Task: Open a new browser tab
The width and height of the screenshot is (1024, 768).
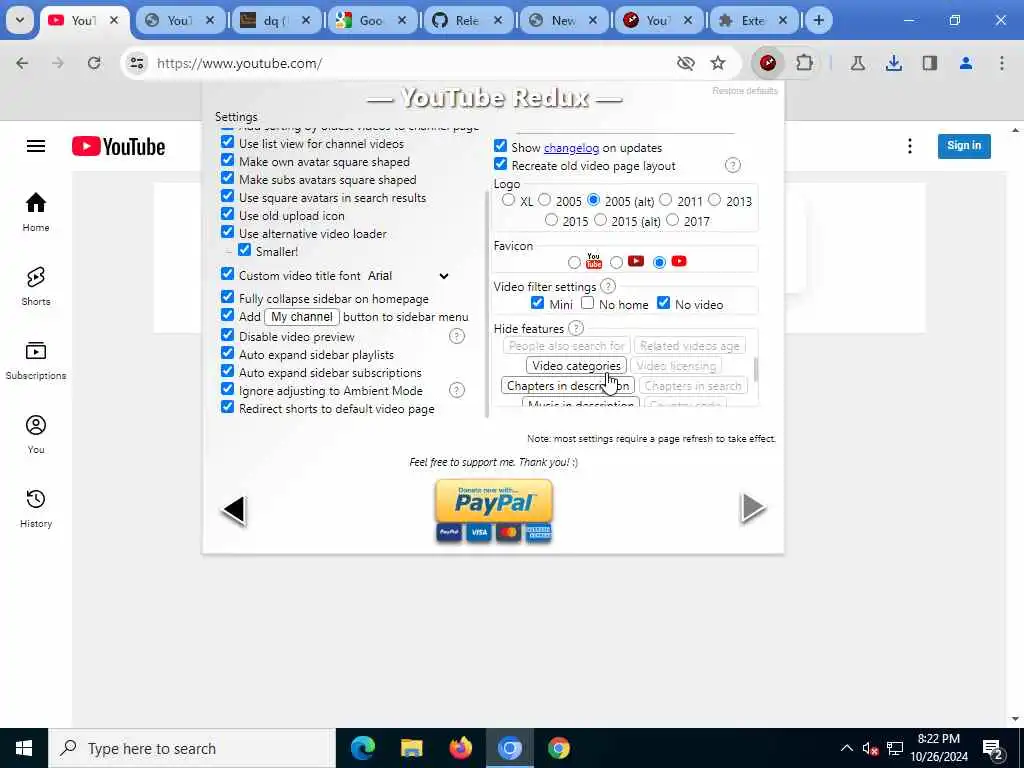Action: point(818,20)
